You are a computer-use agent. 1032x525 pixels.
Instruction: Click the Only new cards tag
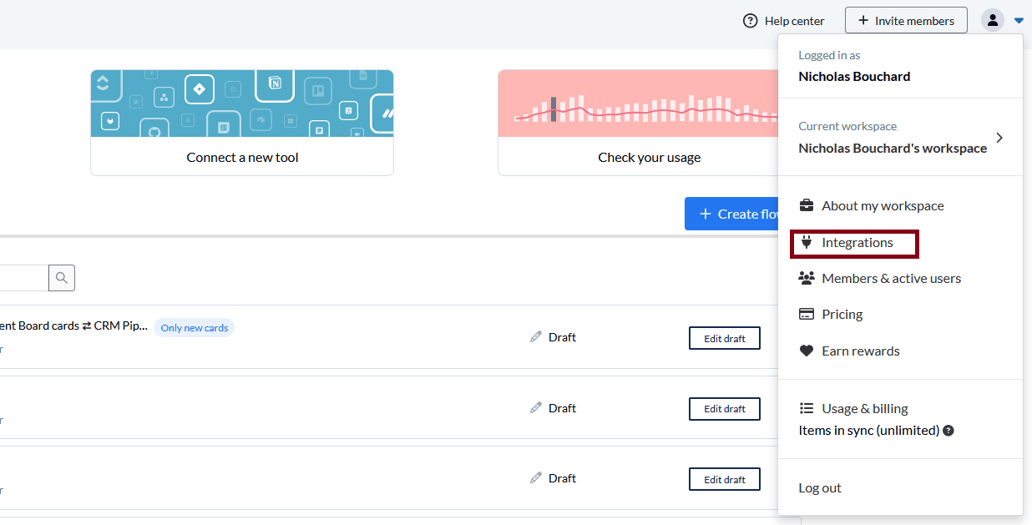point(194,328)
